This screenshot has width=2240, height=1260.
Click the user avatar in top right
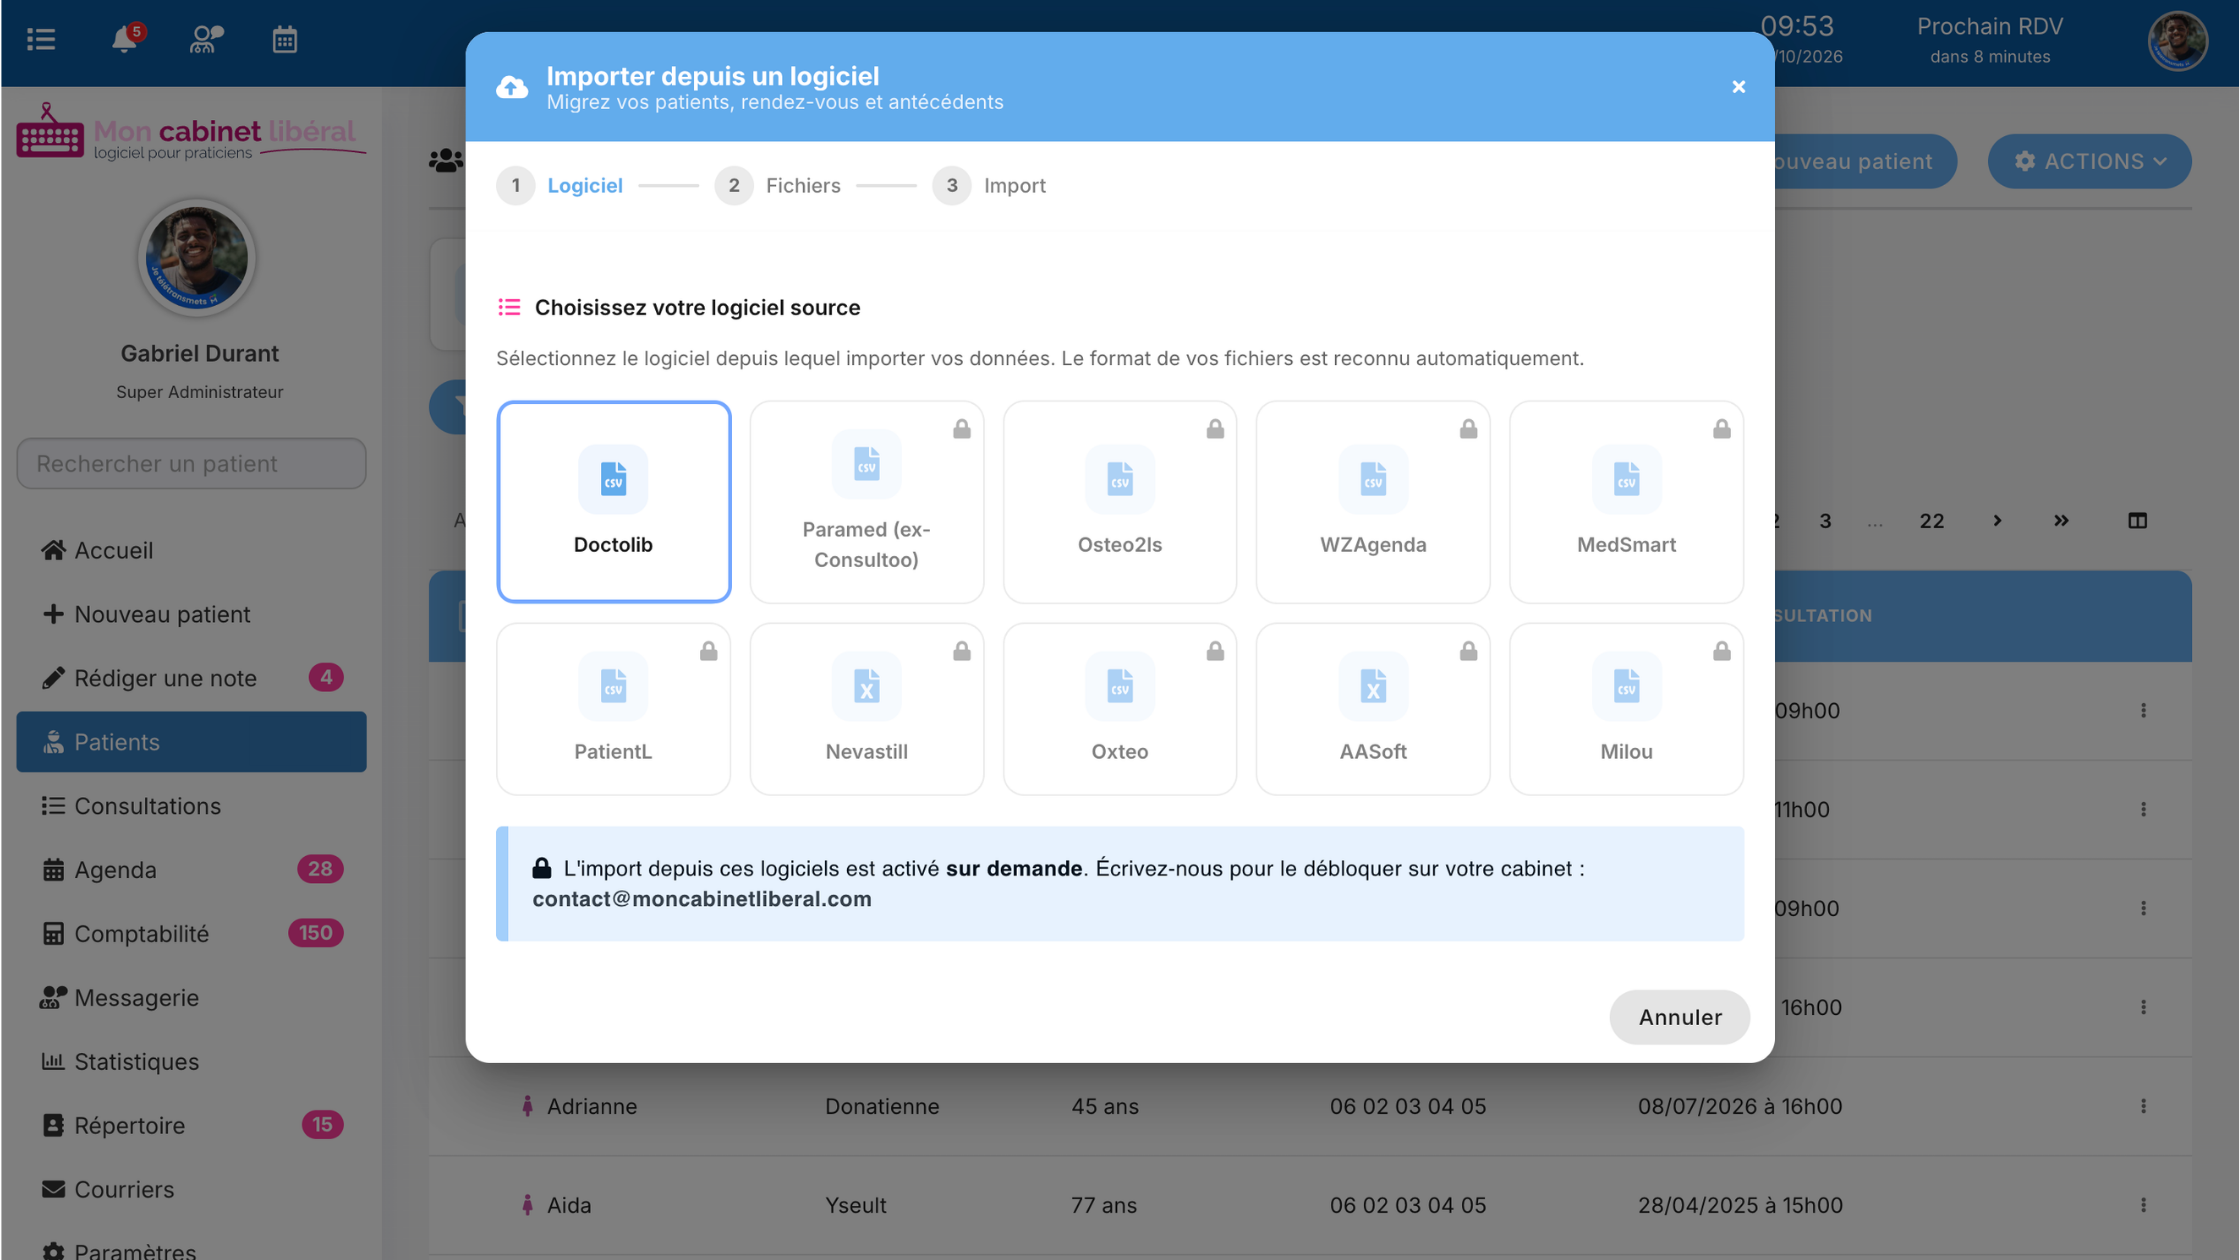[x=2177, y=41]
